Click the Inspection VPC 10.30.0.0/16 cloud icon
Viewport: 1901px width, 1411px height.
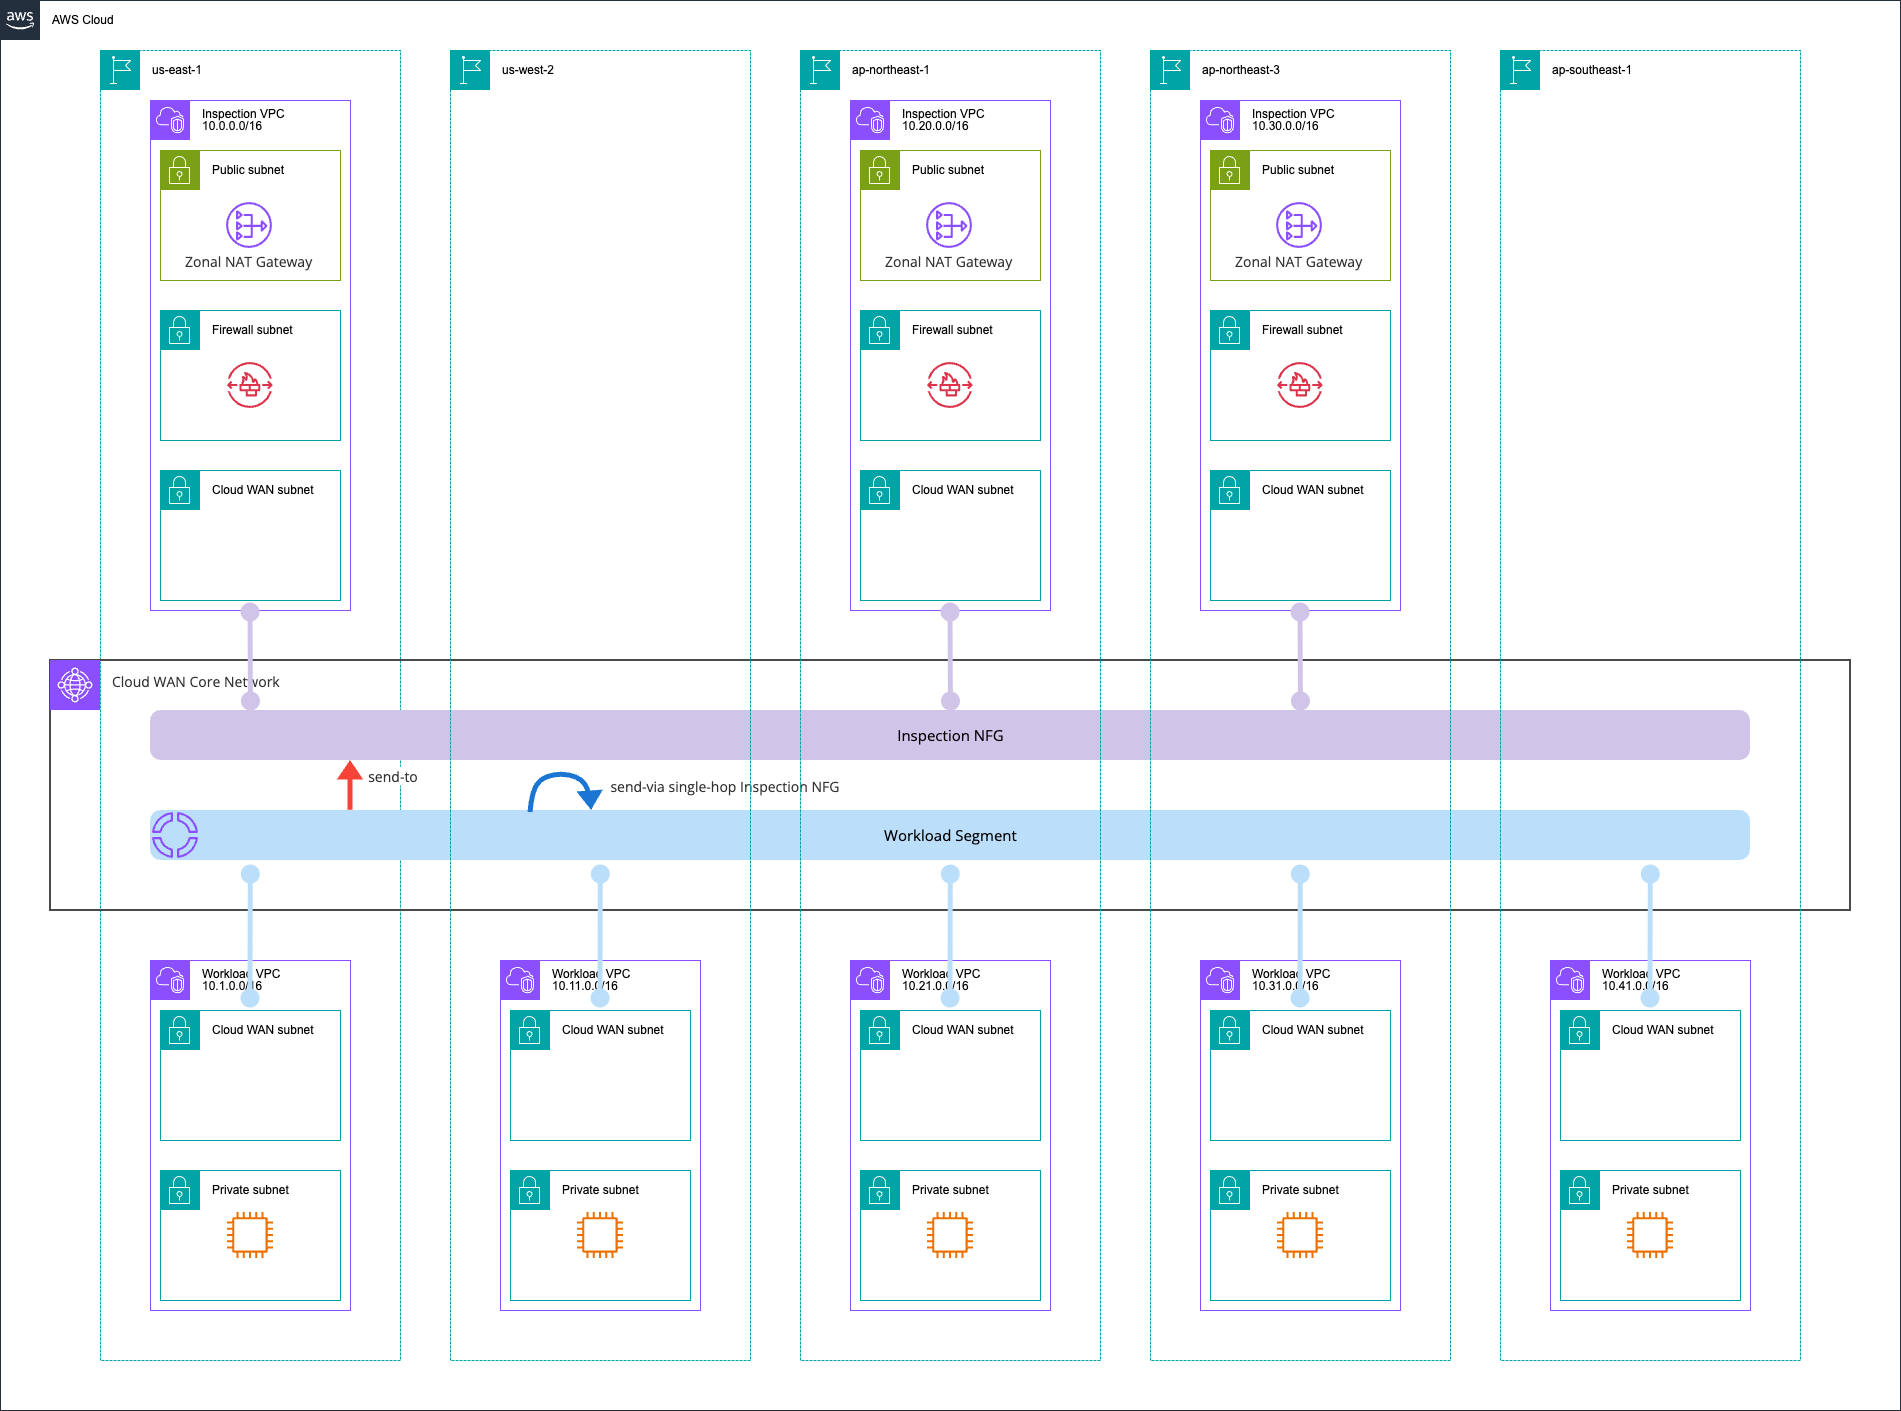click(x=1220, y=120)
